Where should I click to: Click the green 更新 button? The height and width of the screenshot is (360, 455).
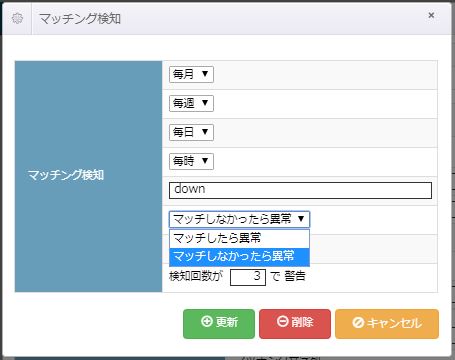pyautogui.click(x=219, y=324)
